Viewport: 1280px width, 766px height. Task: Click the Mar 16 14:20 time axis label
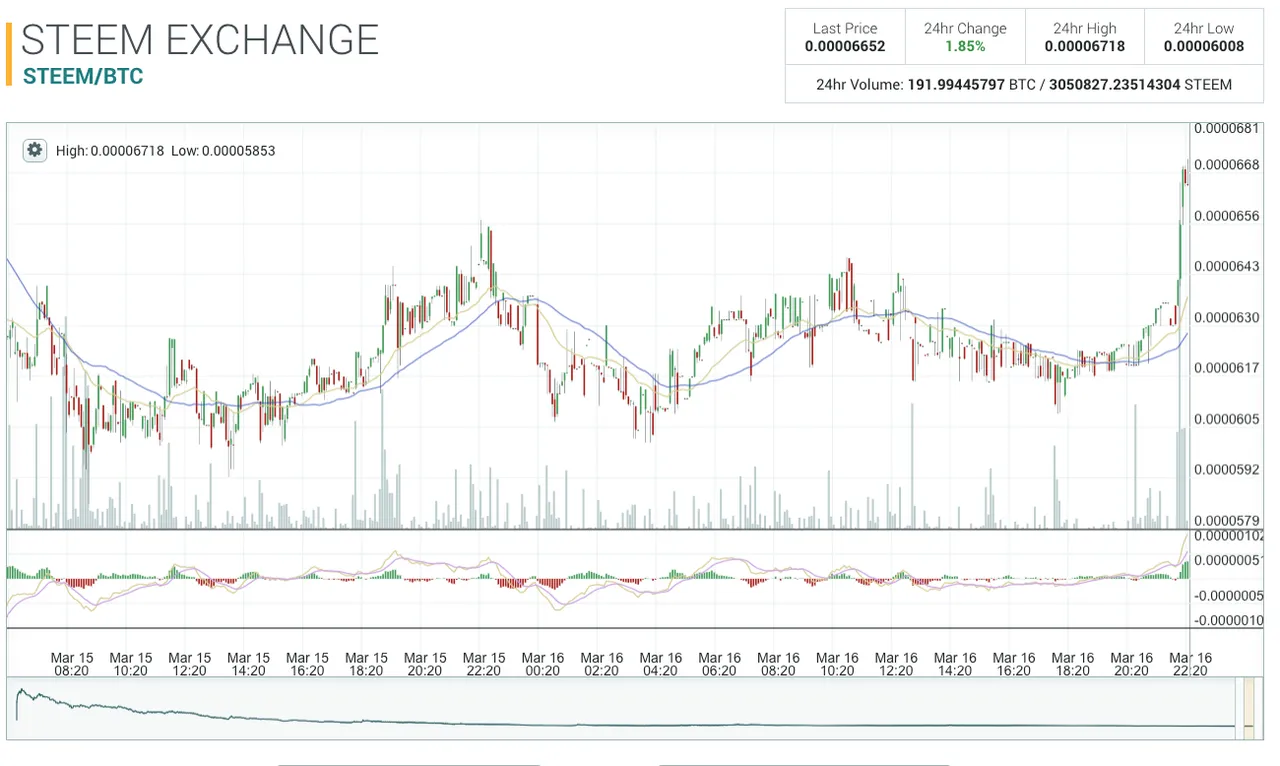[x=955, y=665]
